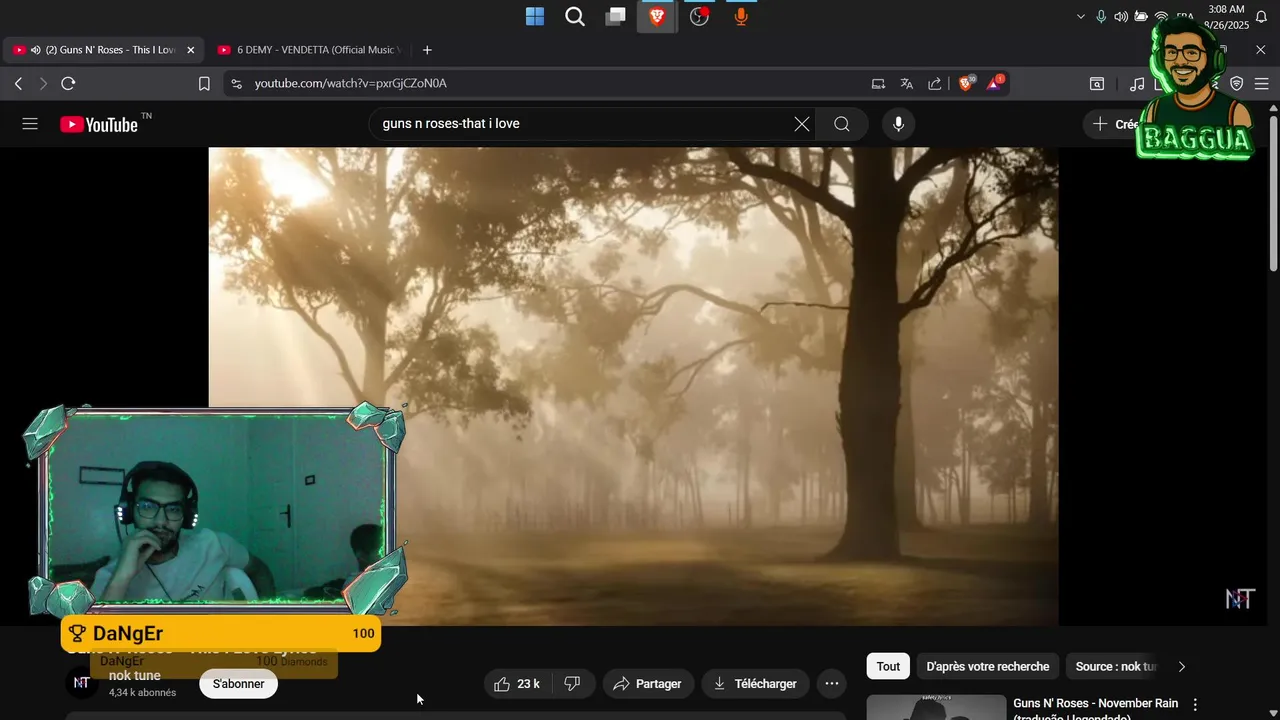Select the Tout filter chip
The width and height of the screenshot is (1280, 720).
pos(888,666)
